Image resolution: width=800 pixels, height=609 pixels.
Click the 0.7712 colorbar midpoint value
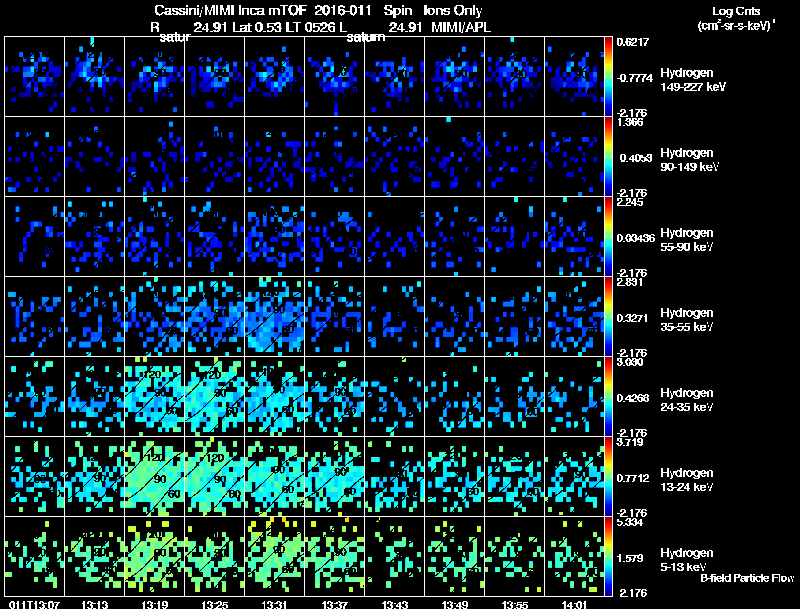(633, 478)
